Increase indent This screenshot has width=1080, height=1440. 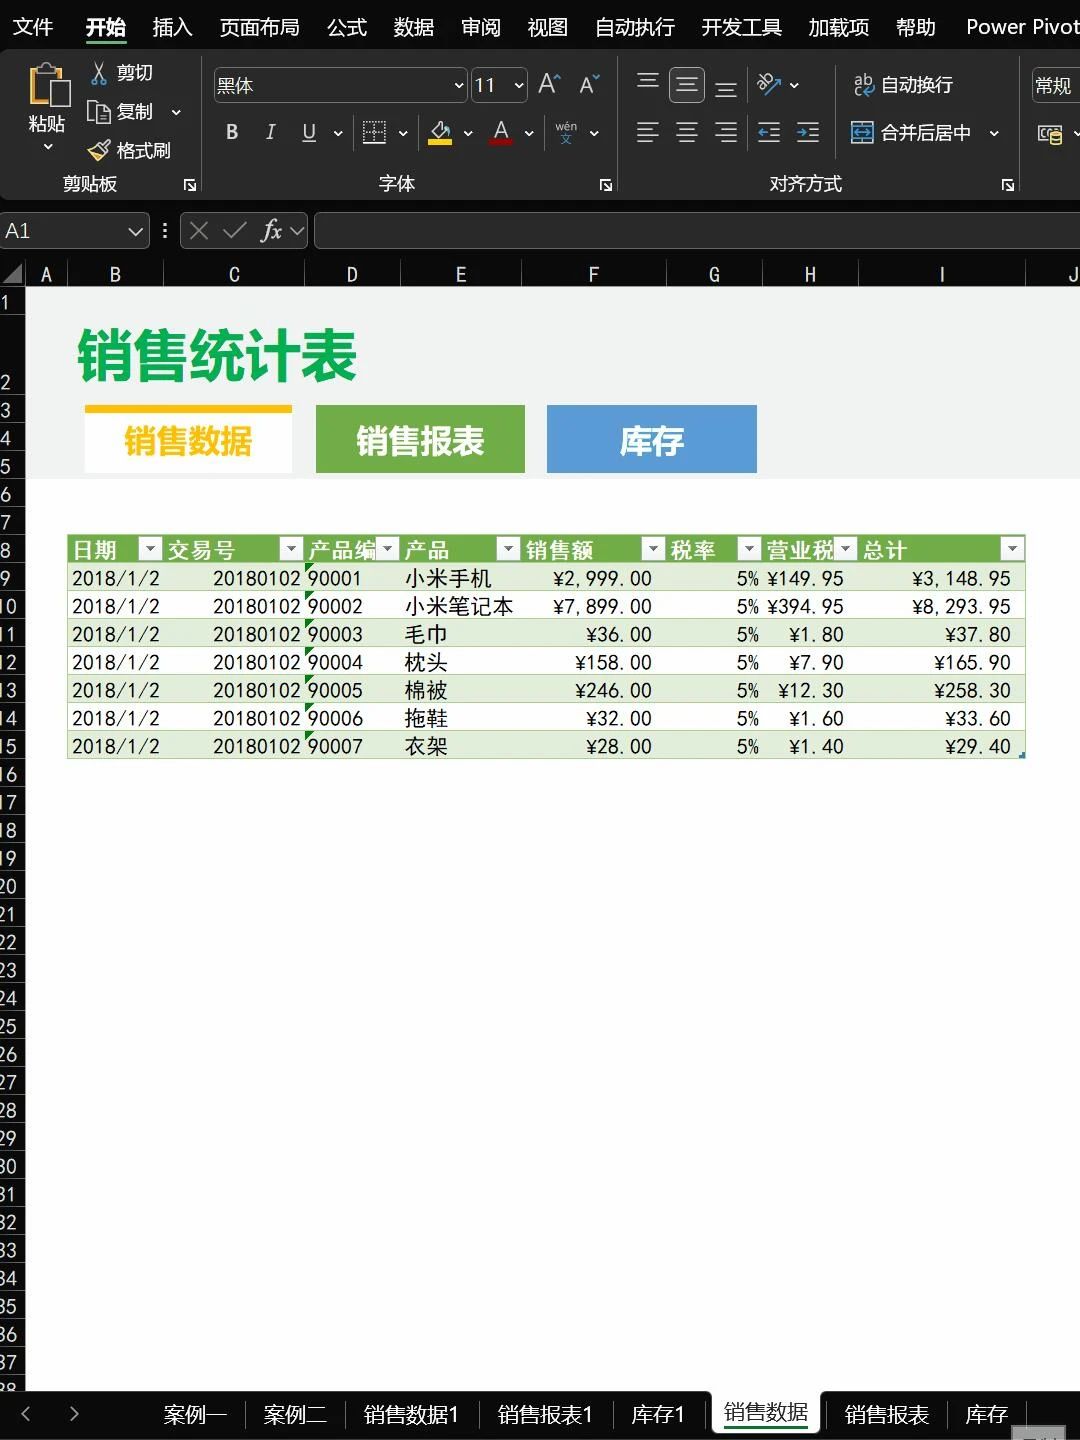[808, 132]
